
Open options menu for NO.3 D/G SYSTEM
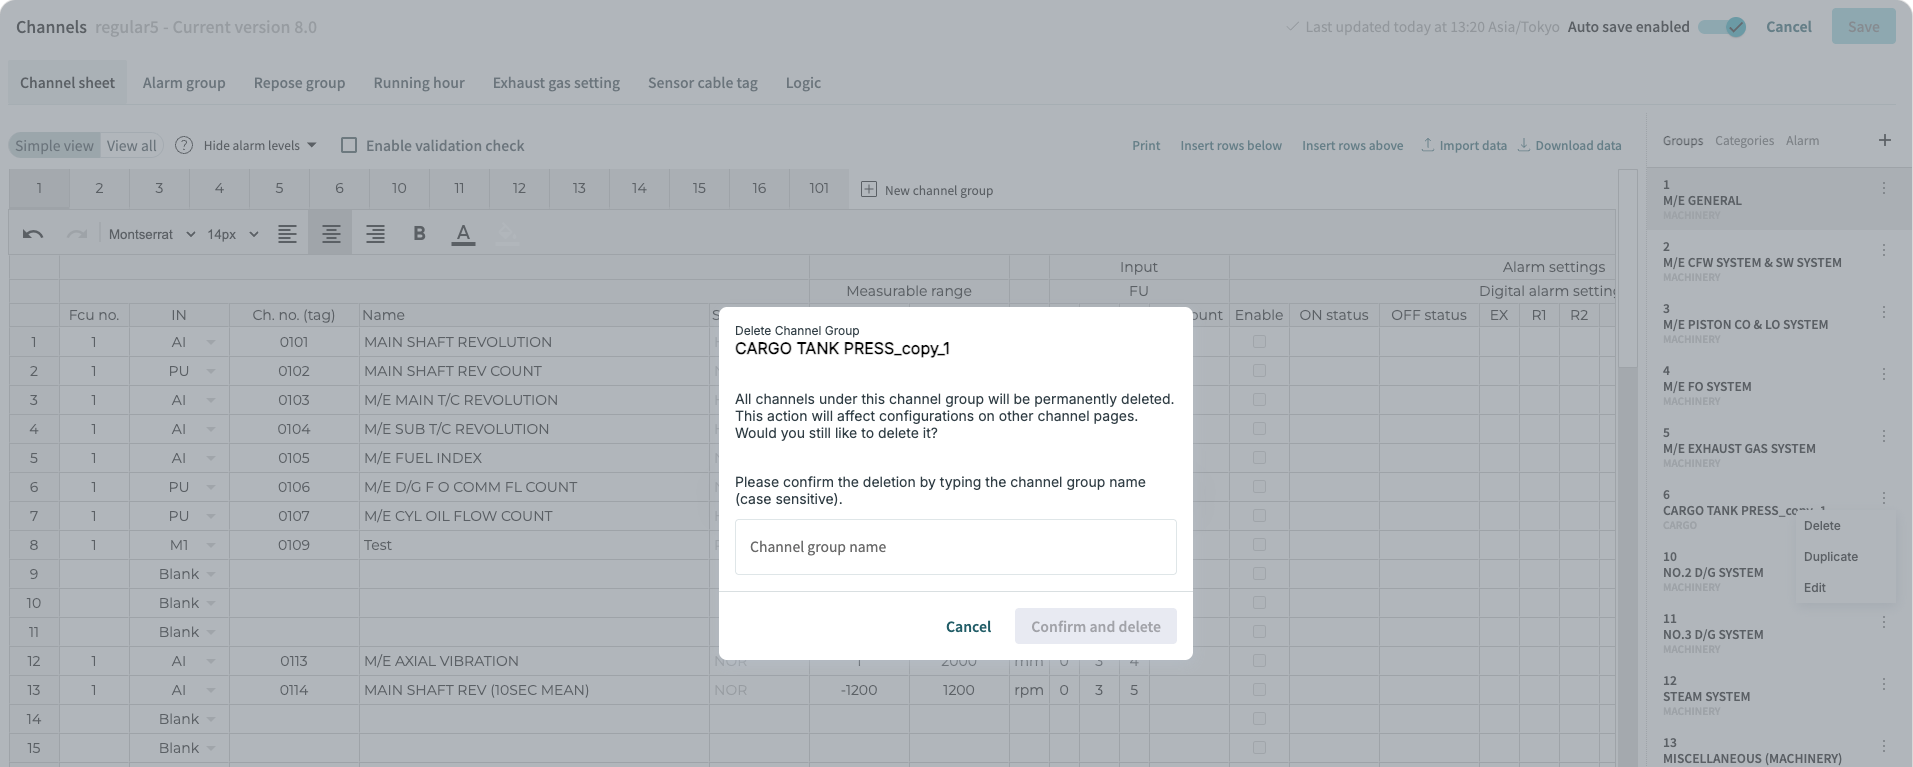click(1884, 622)
